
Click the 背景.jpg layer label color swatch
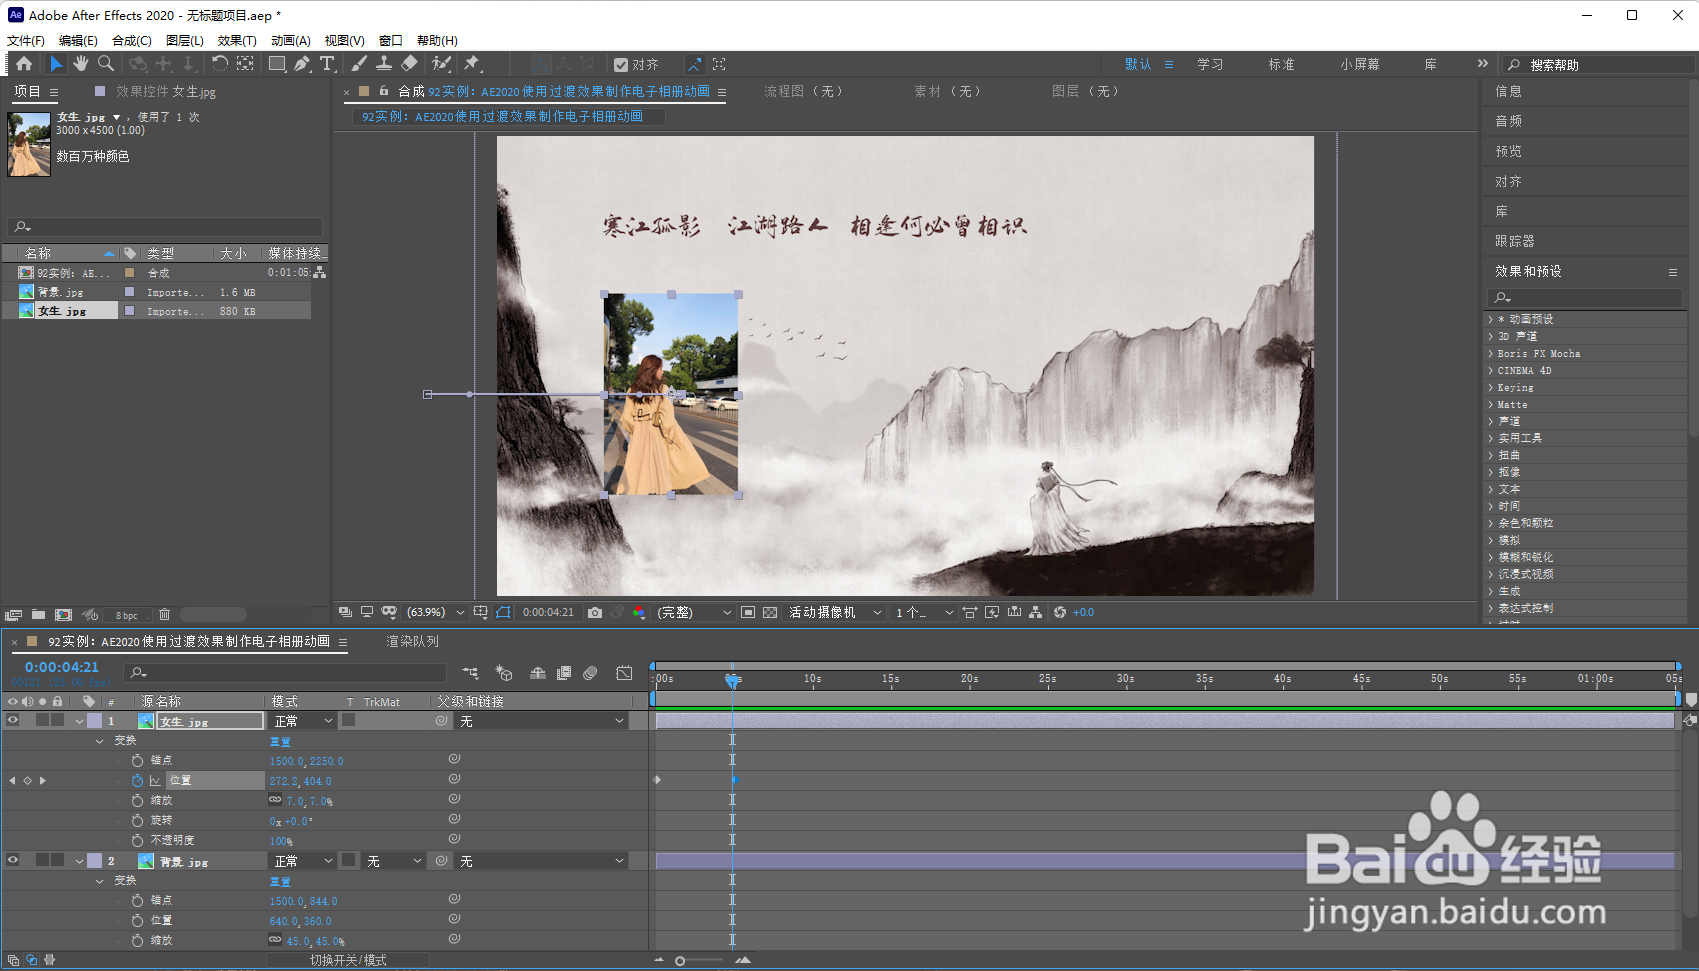tap(94, 861)
